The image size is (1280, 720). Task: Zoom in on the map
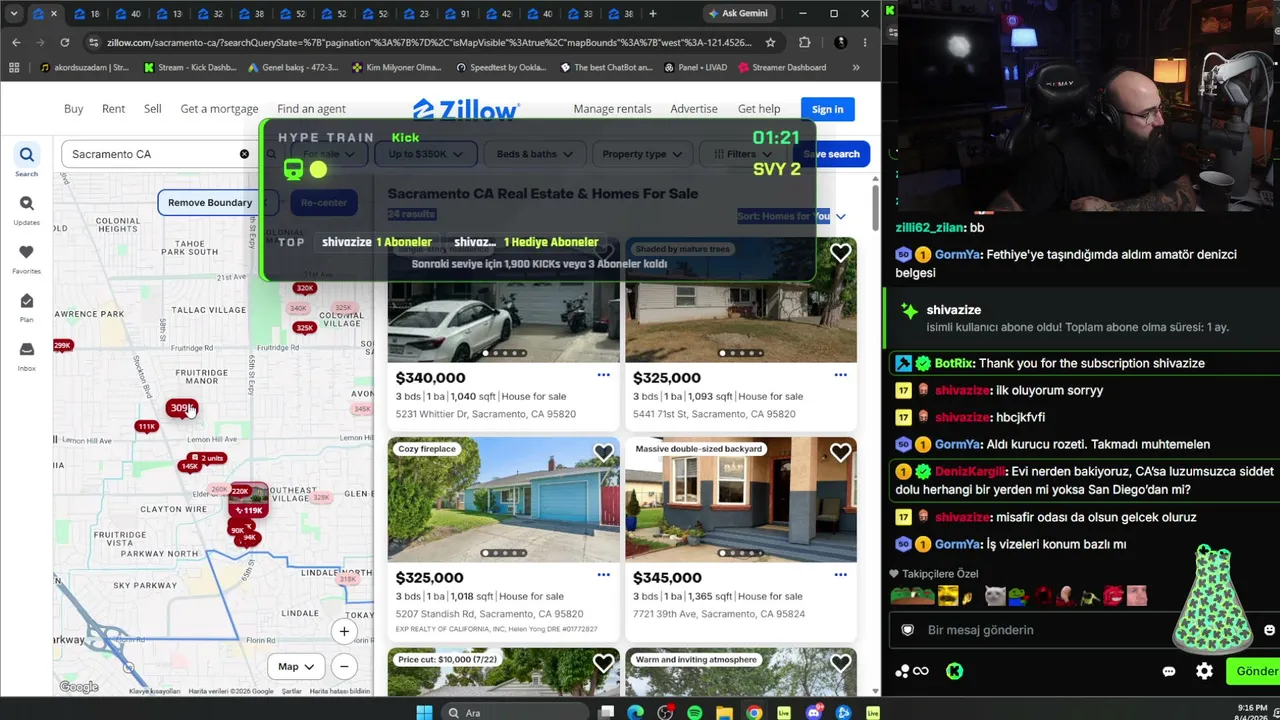coord(344,632)
